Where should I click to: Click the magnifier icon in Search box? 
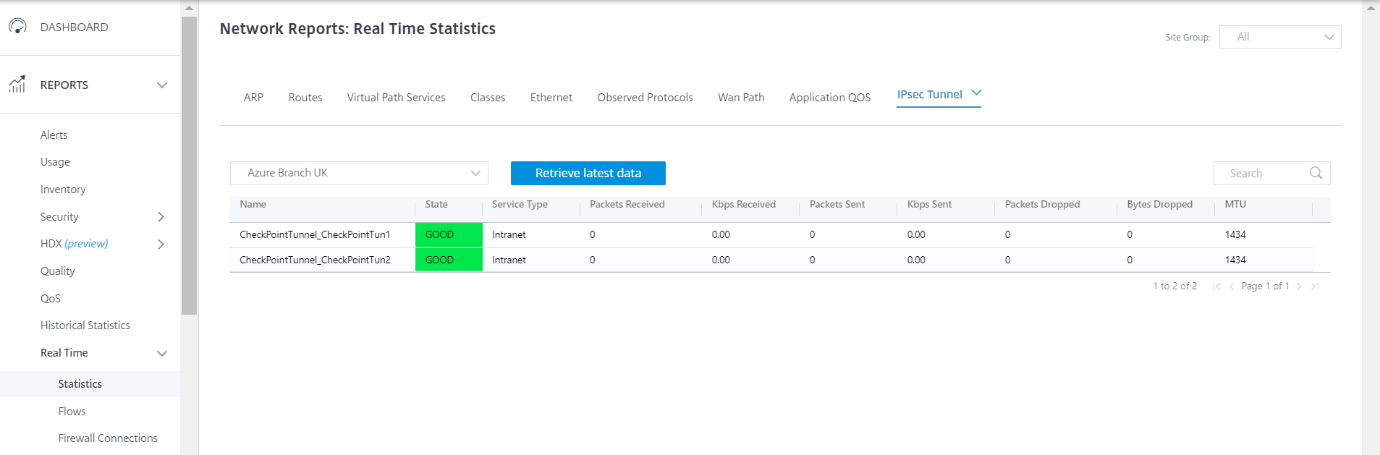[1316, 173]
